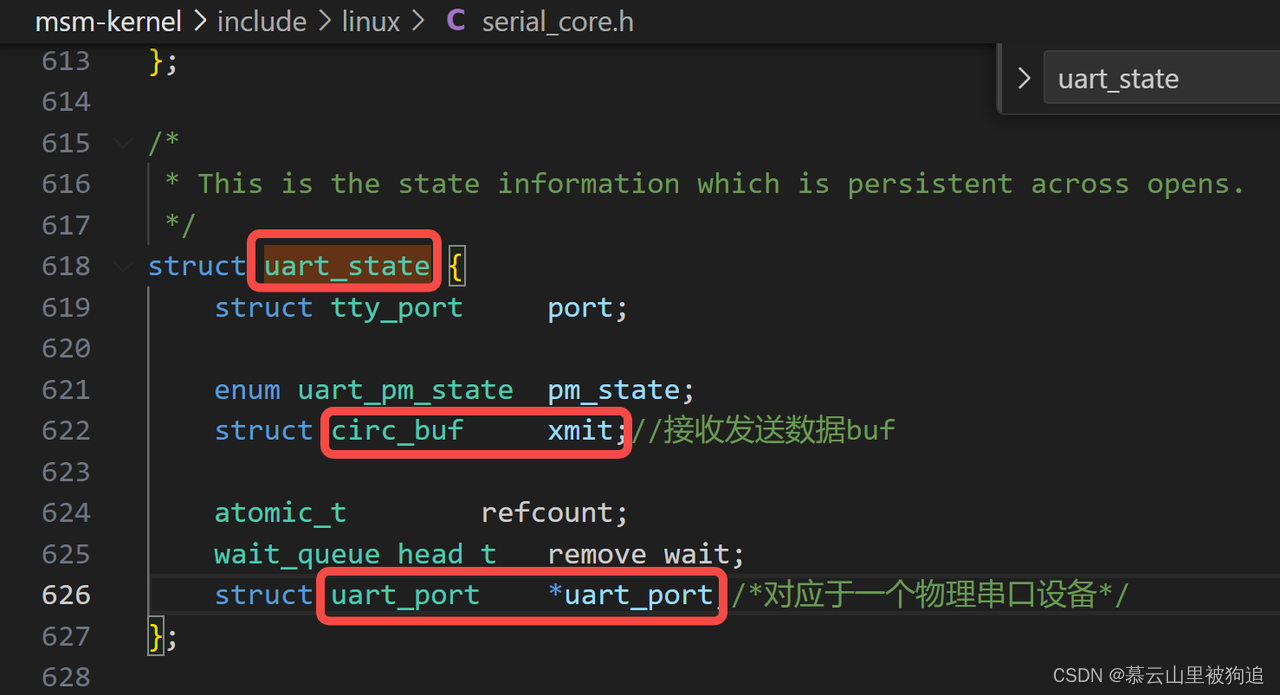
Task: Open the msm-kernel breadcrumb dropdown
Action: (108, 21)
